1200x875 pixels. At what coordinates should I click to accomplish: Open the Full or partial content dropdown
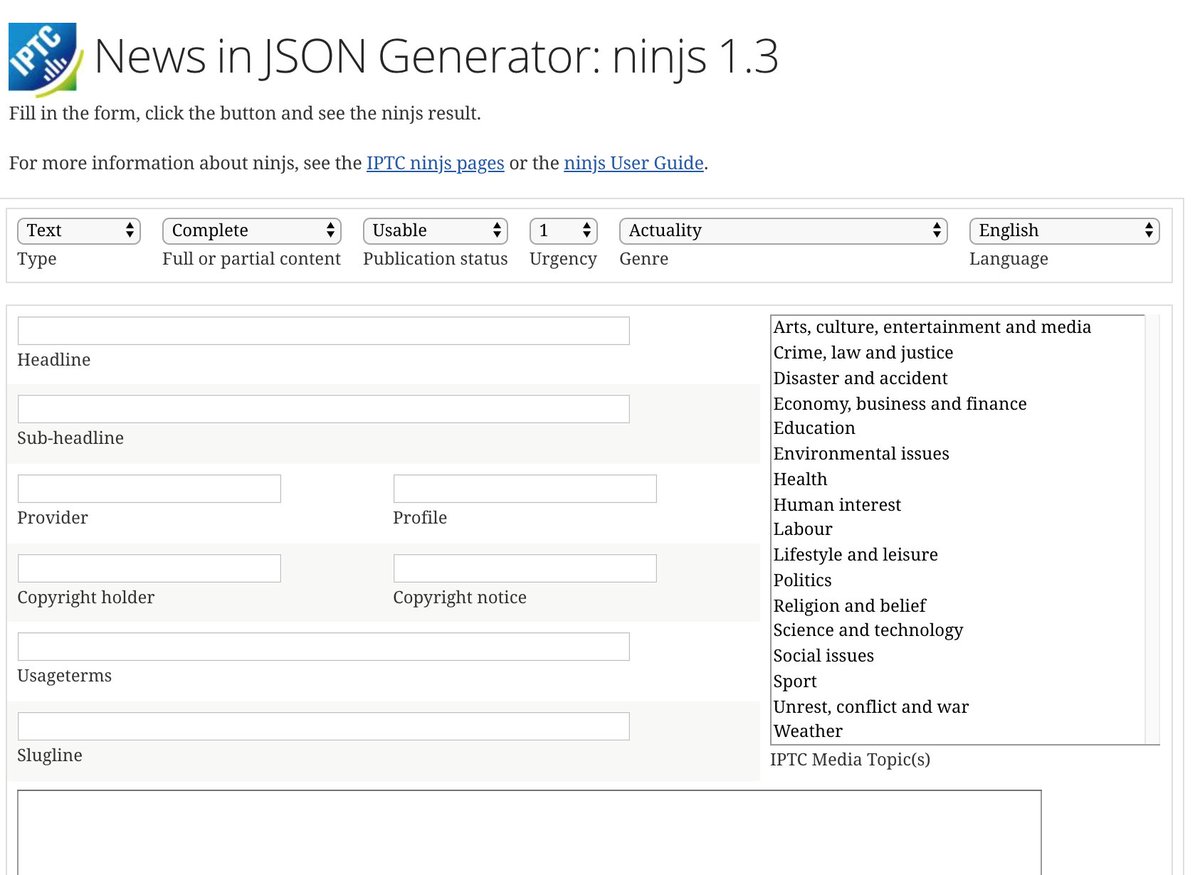click(252, 231)
